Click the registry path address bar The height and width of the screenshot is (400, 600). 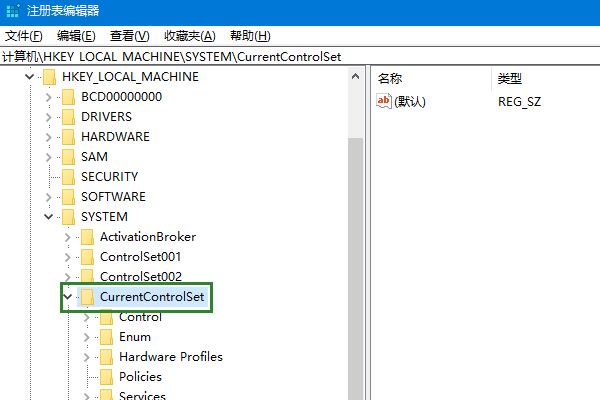300,57
